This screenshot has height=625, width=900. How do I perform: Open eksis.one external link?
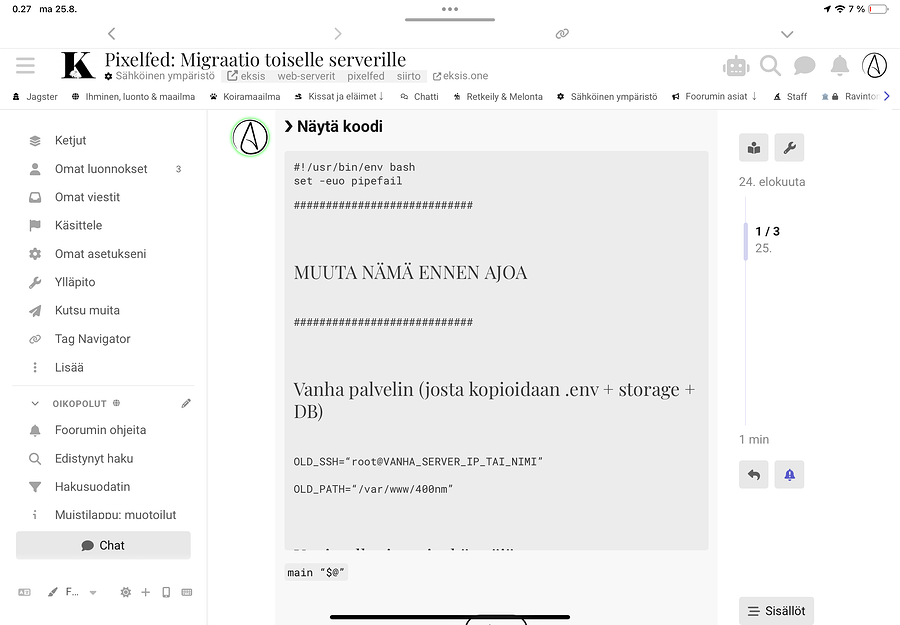click(460, 76)
